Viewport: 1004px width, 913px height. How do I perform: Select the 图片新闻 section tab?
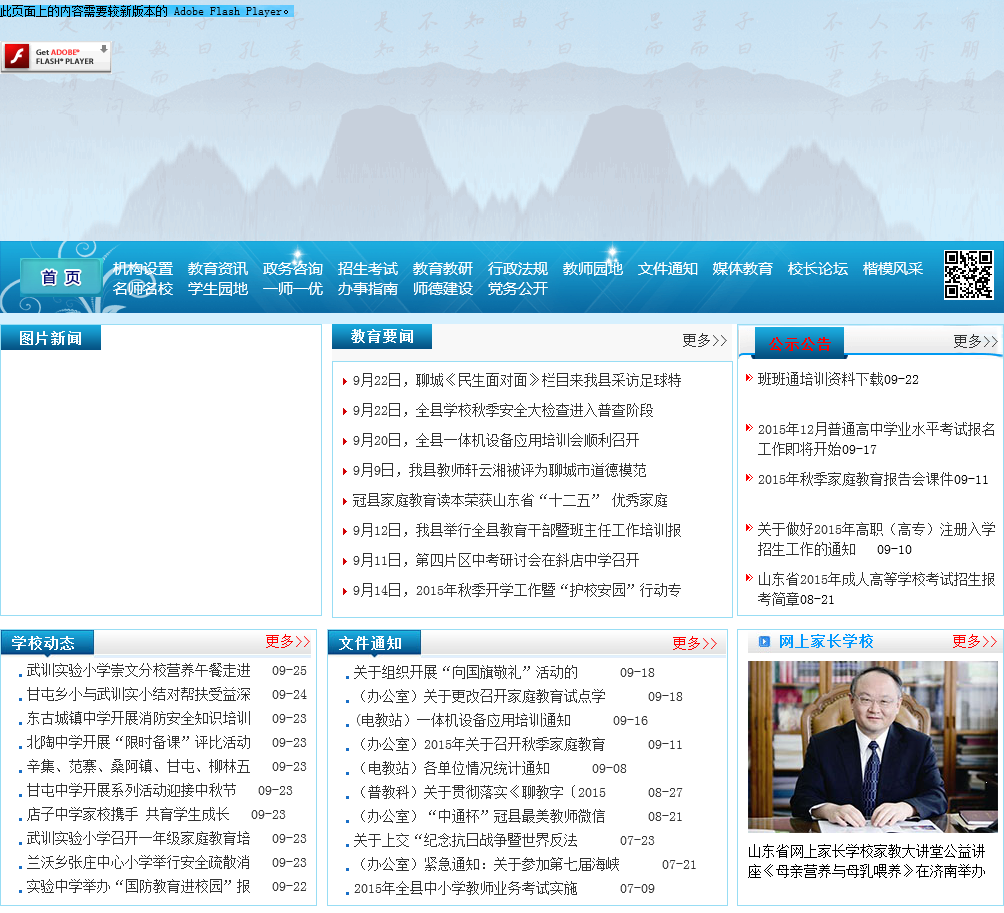click(51, 338)
